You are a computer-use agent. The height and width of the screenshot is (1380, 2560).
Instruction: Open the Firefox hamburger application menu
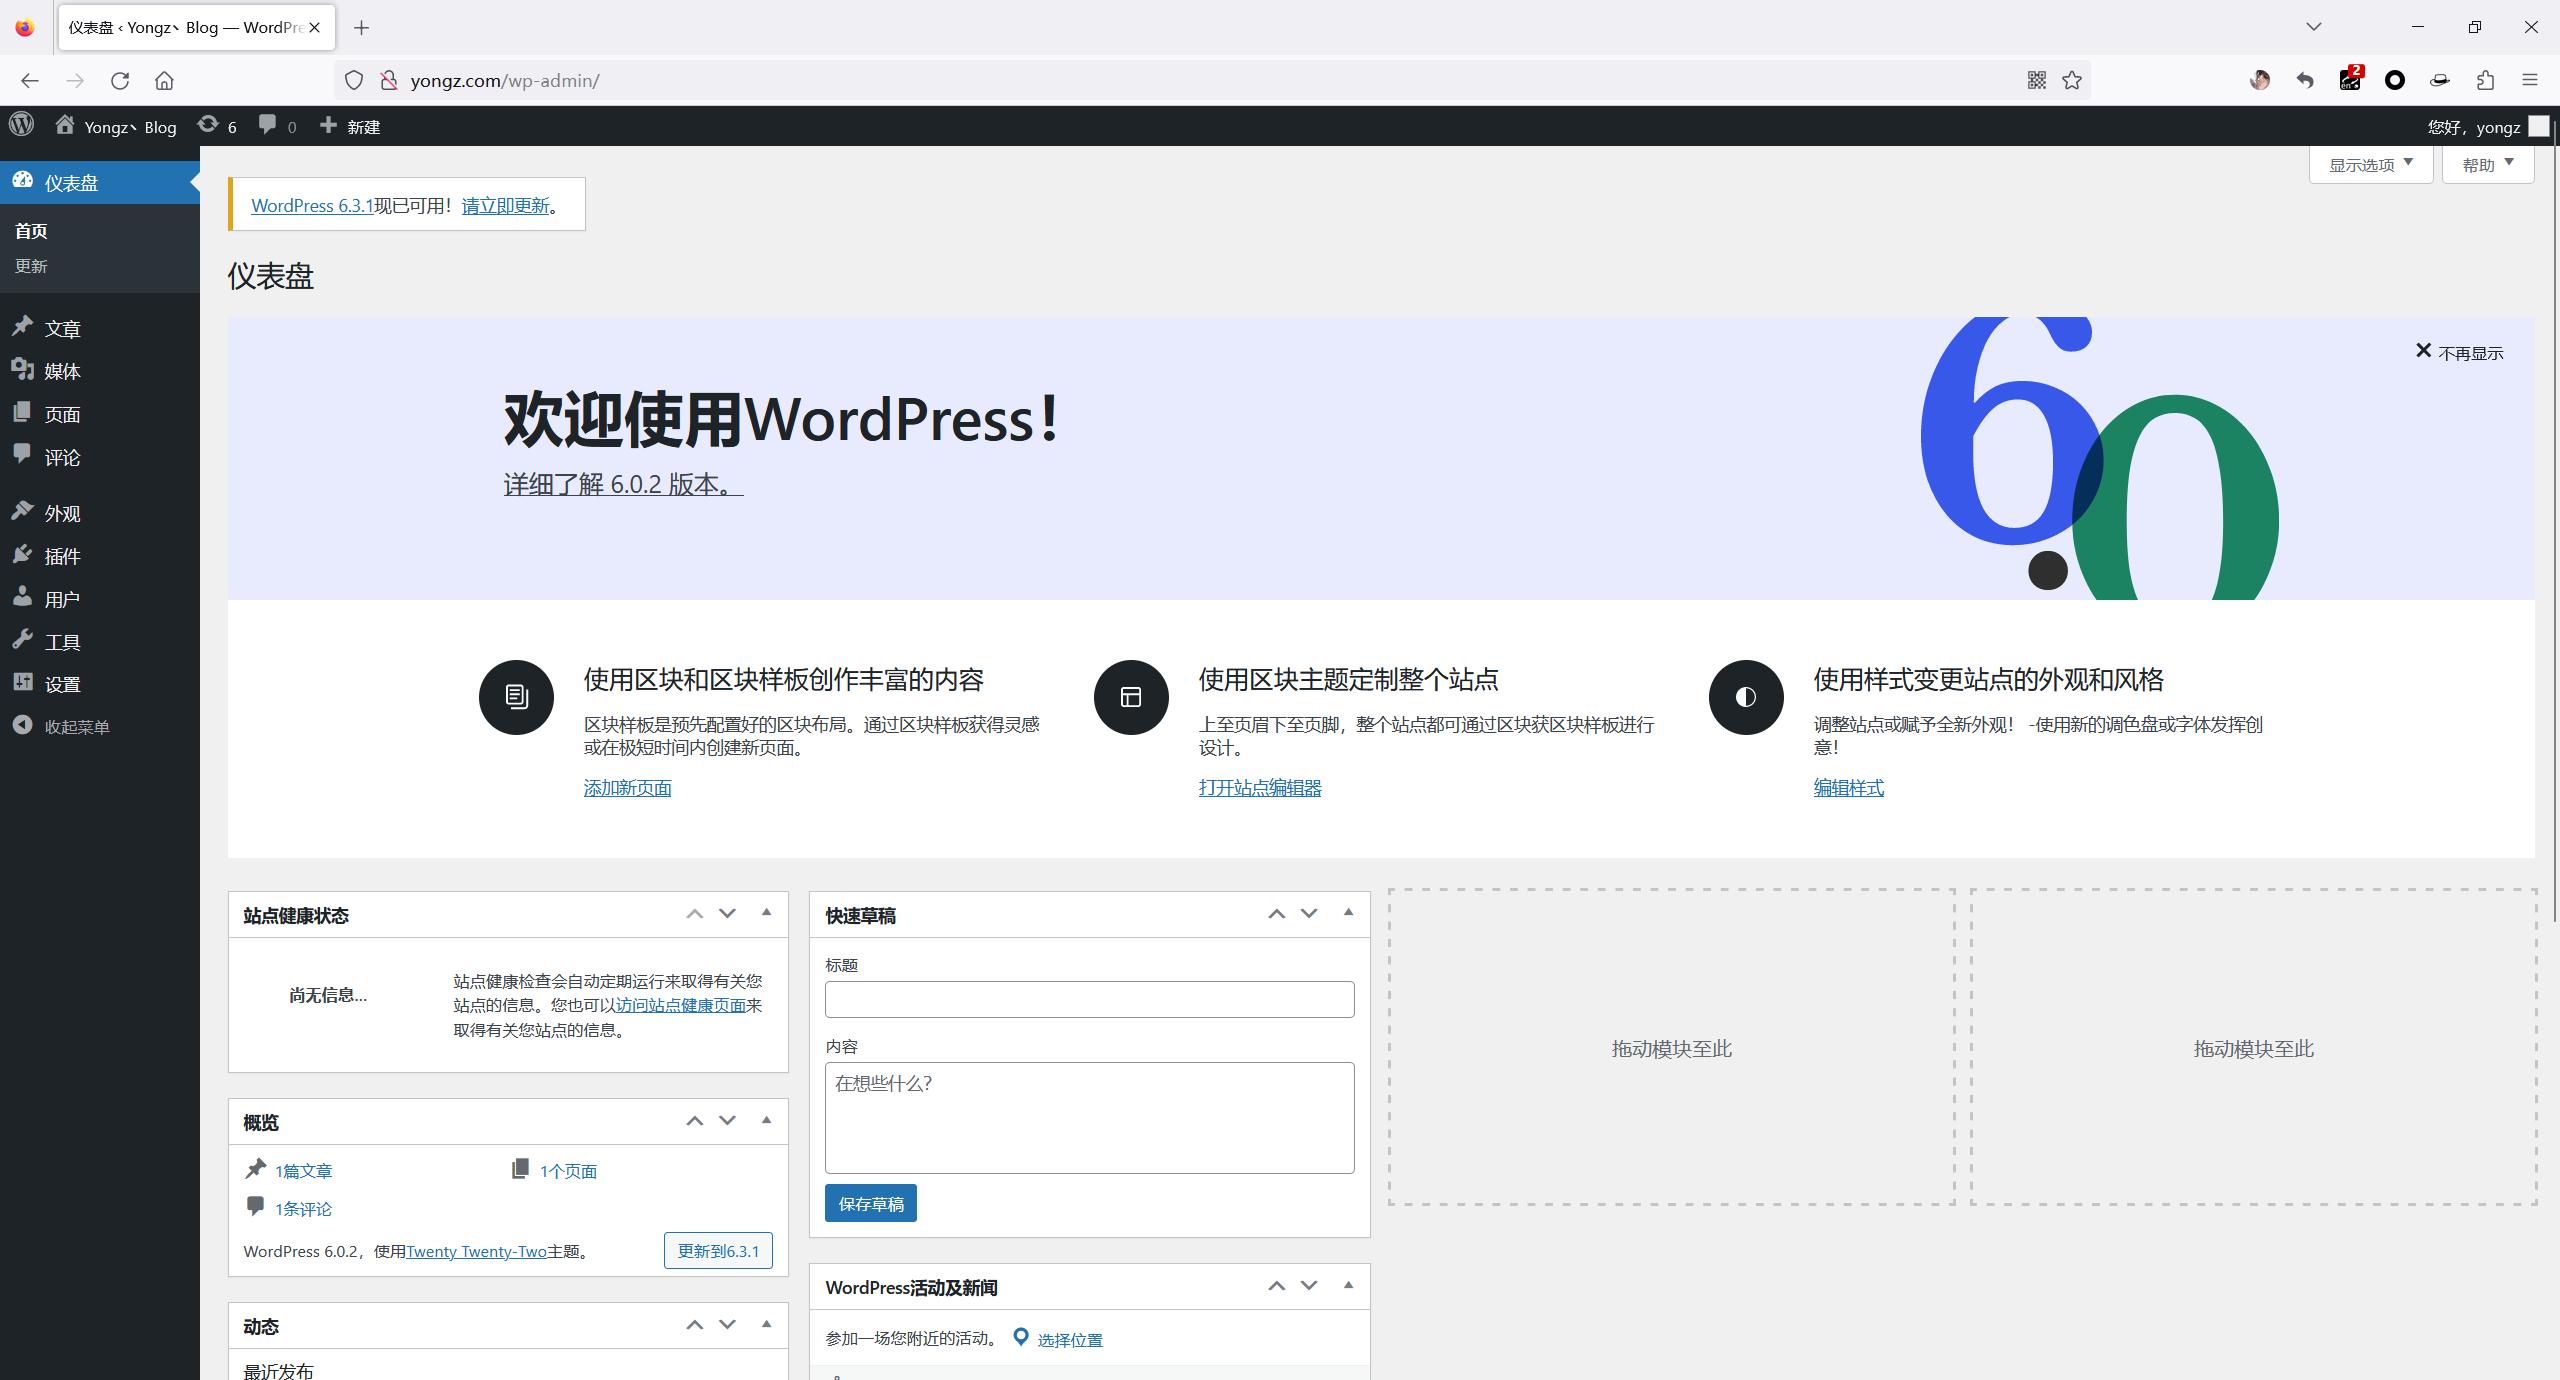2530,80
